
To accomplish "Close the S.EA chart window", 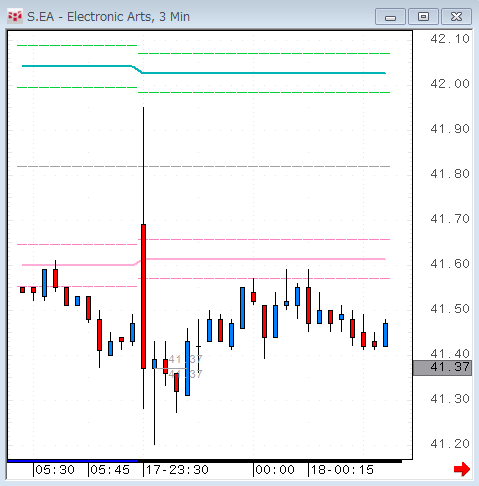I will pyautogui.click(x=456, y=17).
